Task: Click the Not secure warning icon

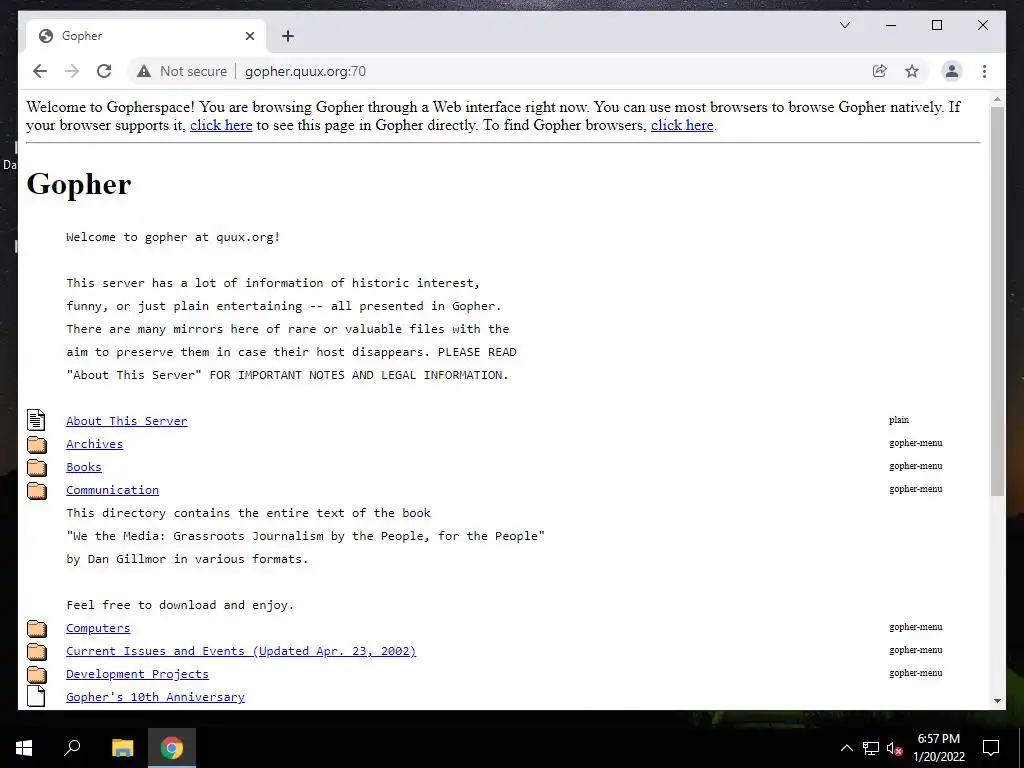Action: click(144, 71)
